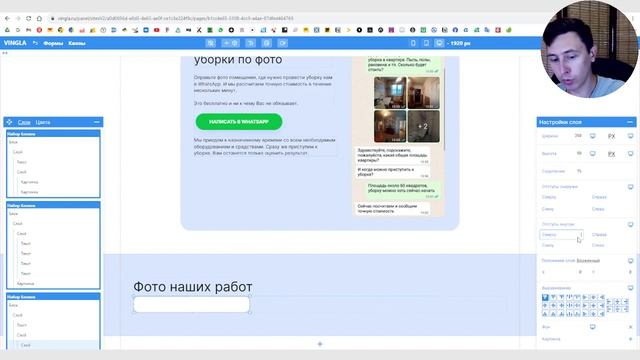The image size is (640, 360).
Task: Click the monitor icon after PX in Ширина row
Action: coord(631,136)
